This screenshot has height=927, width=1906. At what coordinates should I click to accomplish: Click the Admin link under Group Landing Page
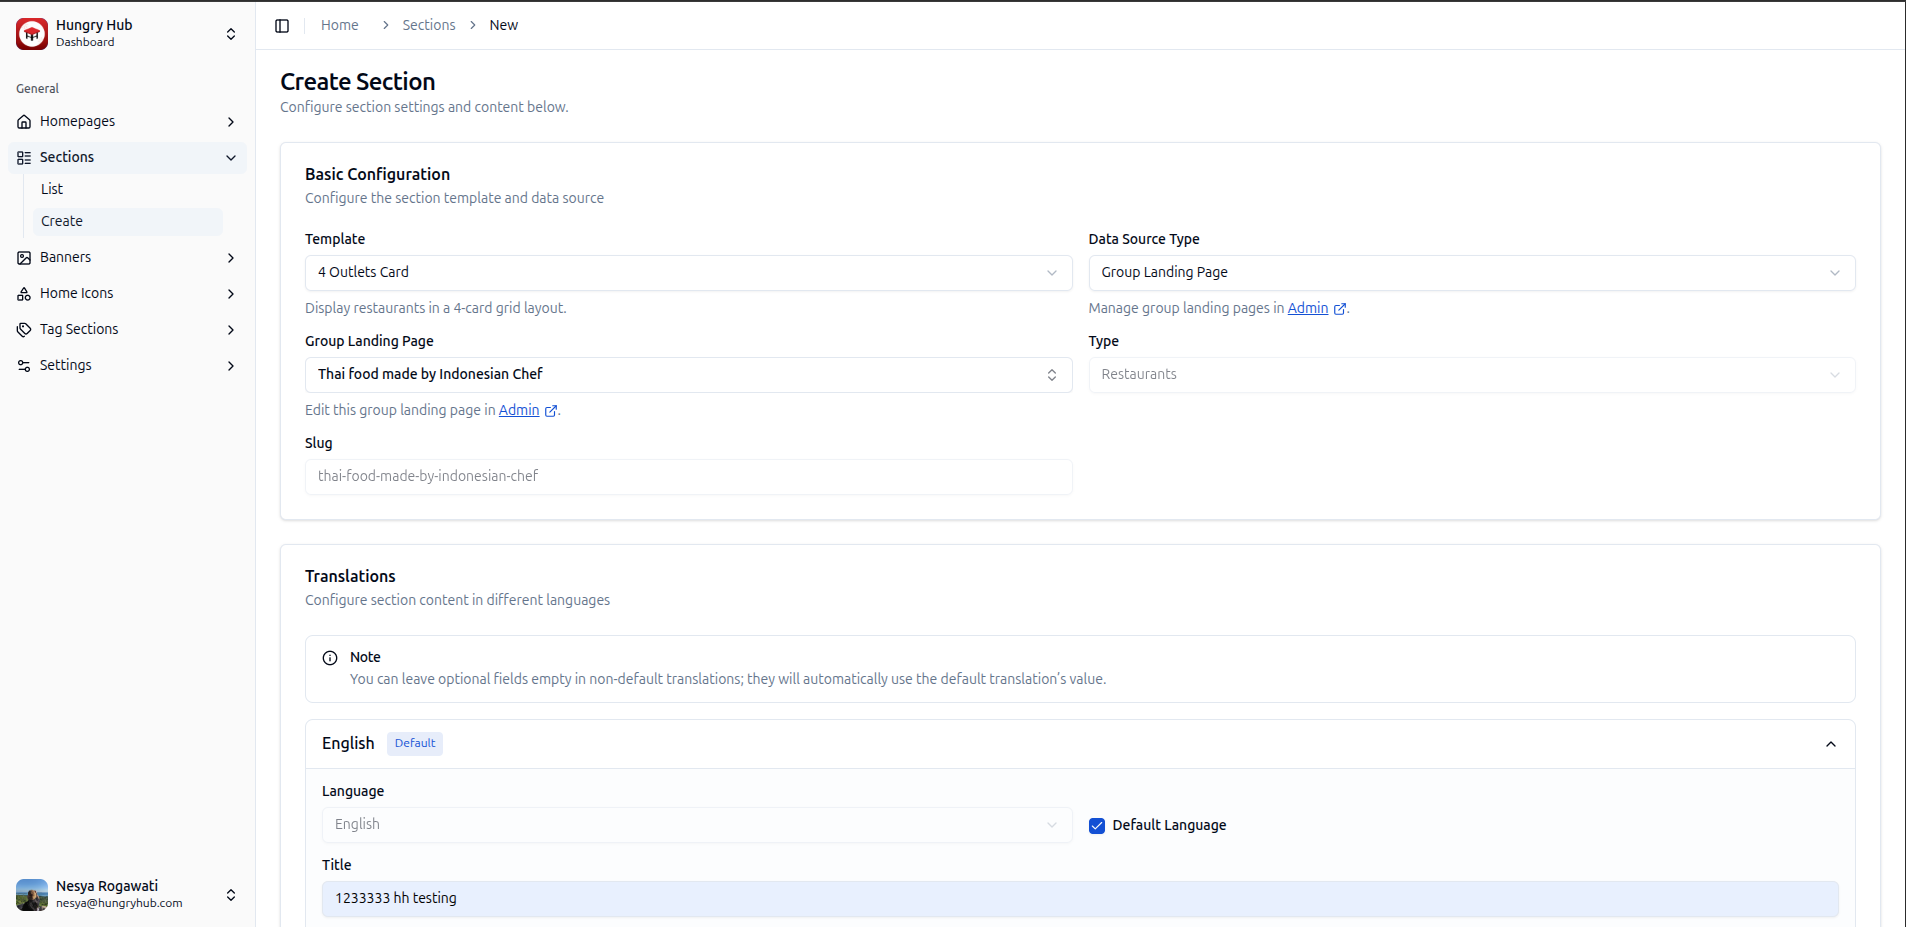coord(519,410)
